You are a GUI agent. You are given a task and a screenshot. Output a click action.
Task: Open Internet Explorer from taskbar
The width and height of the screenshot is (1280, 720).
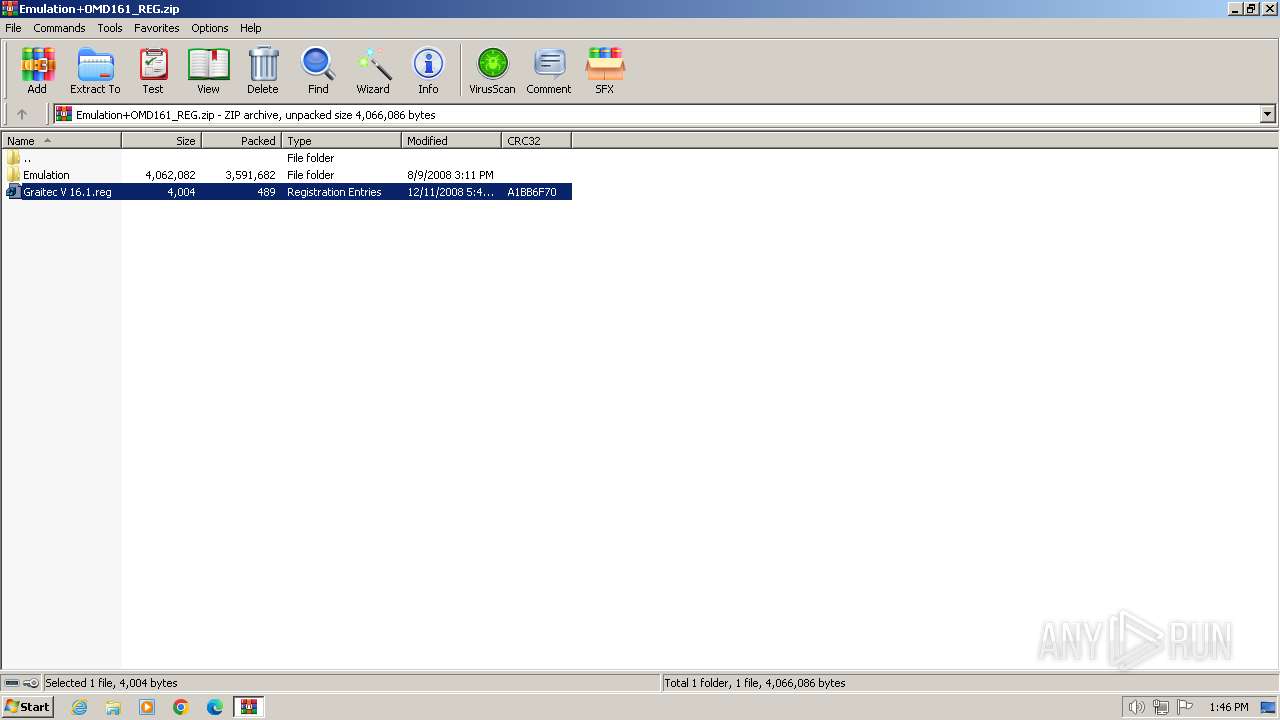pyautogui.click(x=79, y=707)
